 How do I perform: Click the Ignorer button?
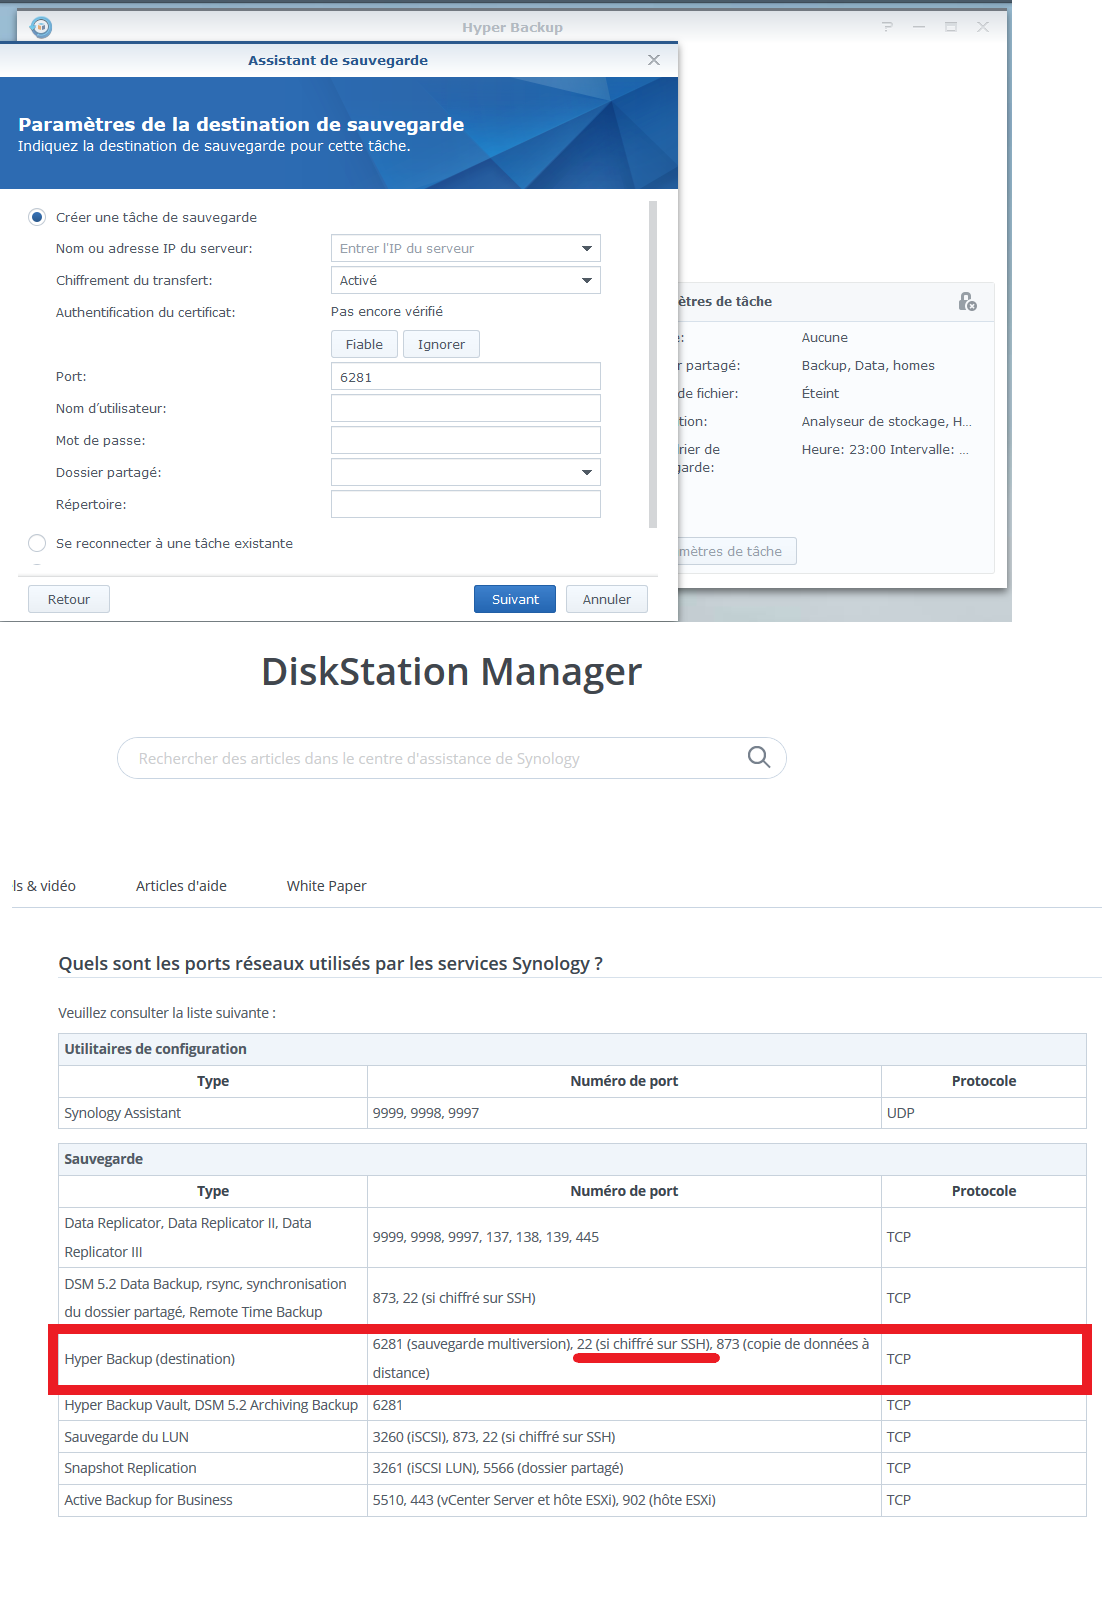pyautogui.click(x=441, y=344)
